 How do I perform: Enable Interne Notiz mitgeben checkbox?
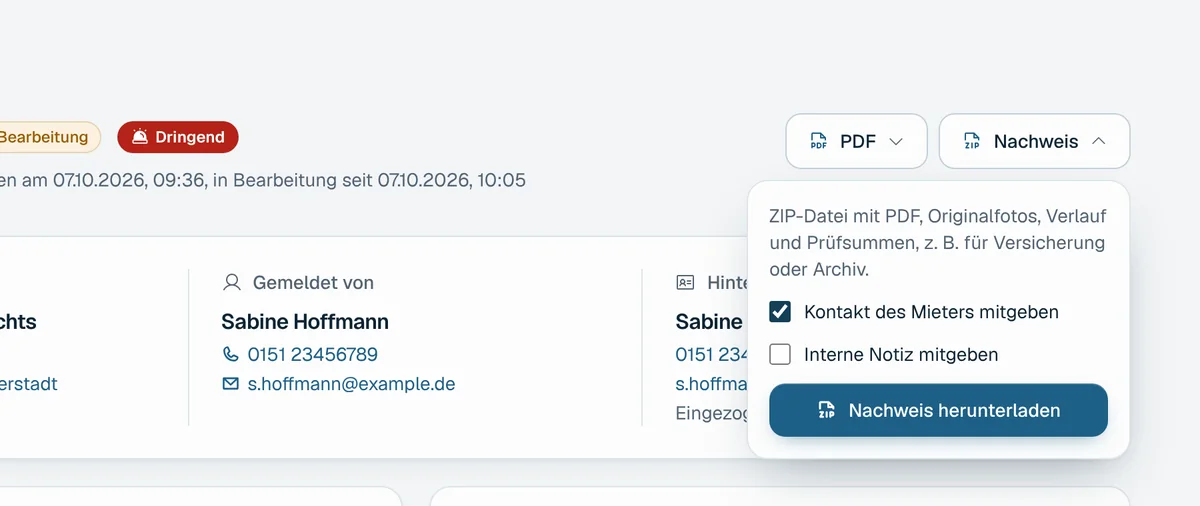tap(780, 354)
